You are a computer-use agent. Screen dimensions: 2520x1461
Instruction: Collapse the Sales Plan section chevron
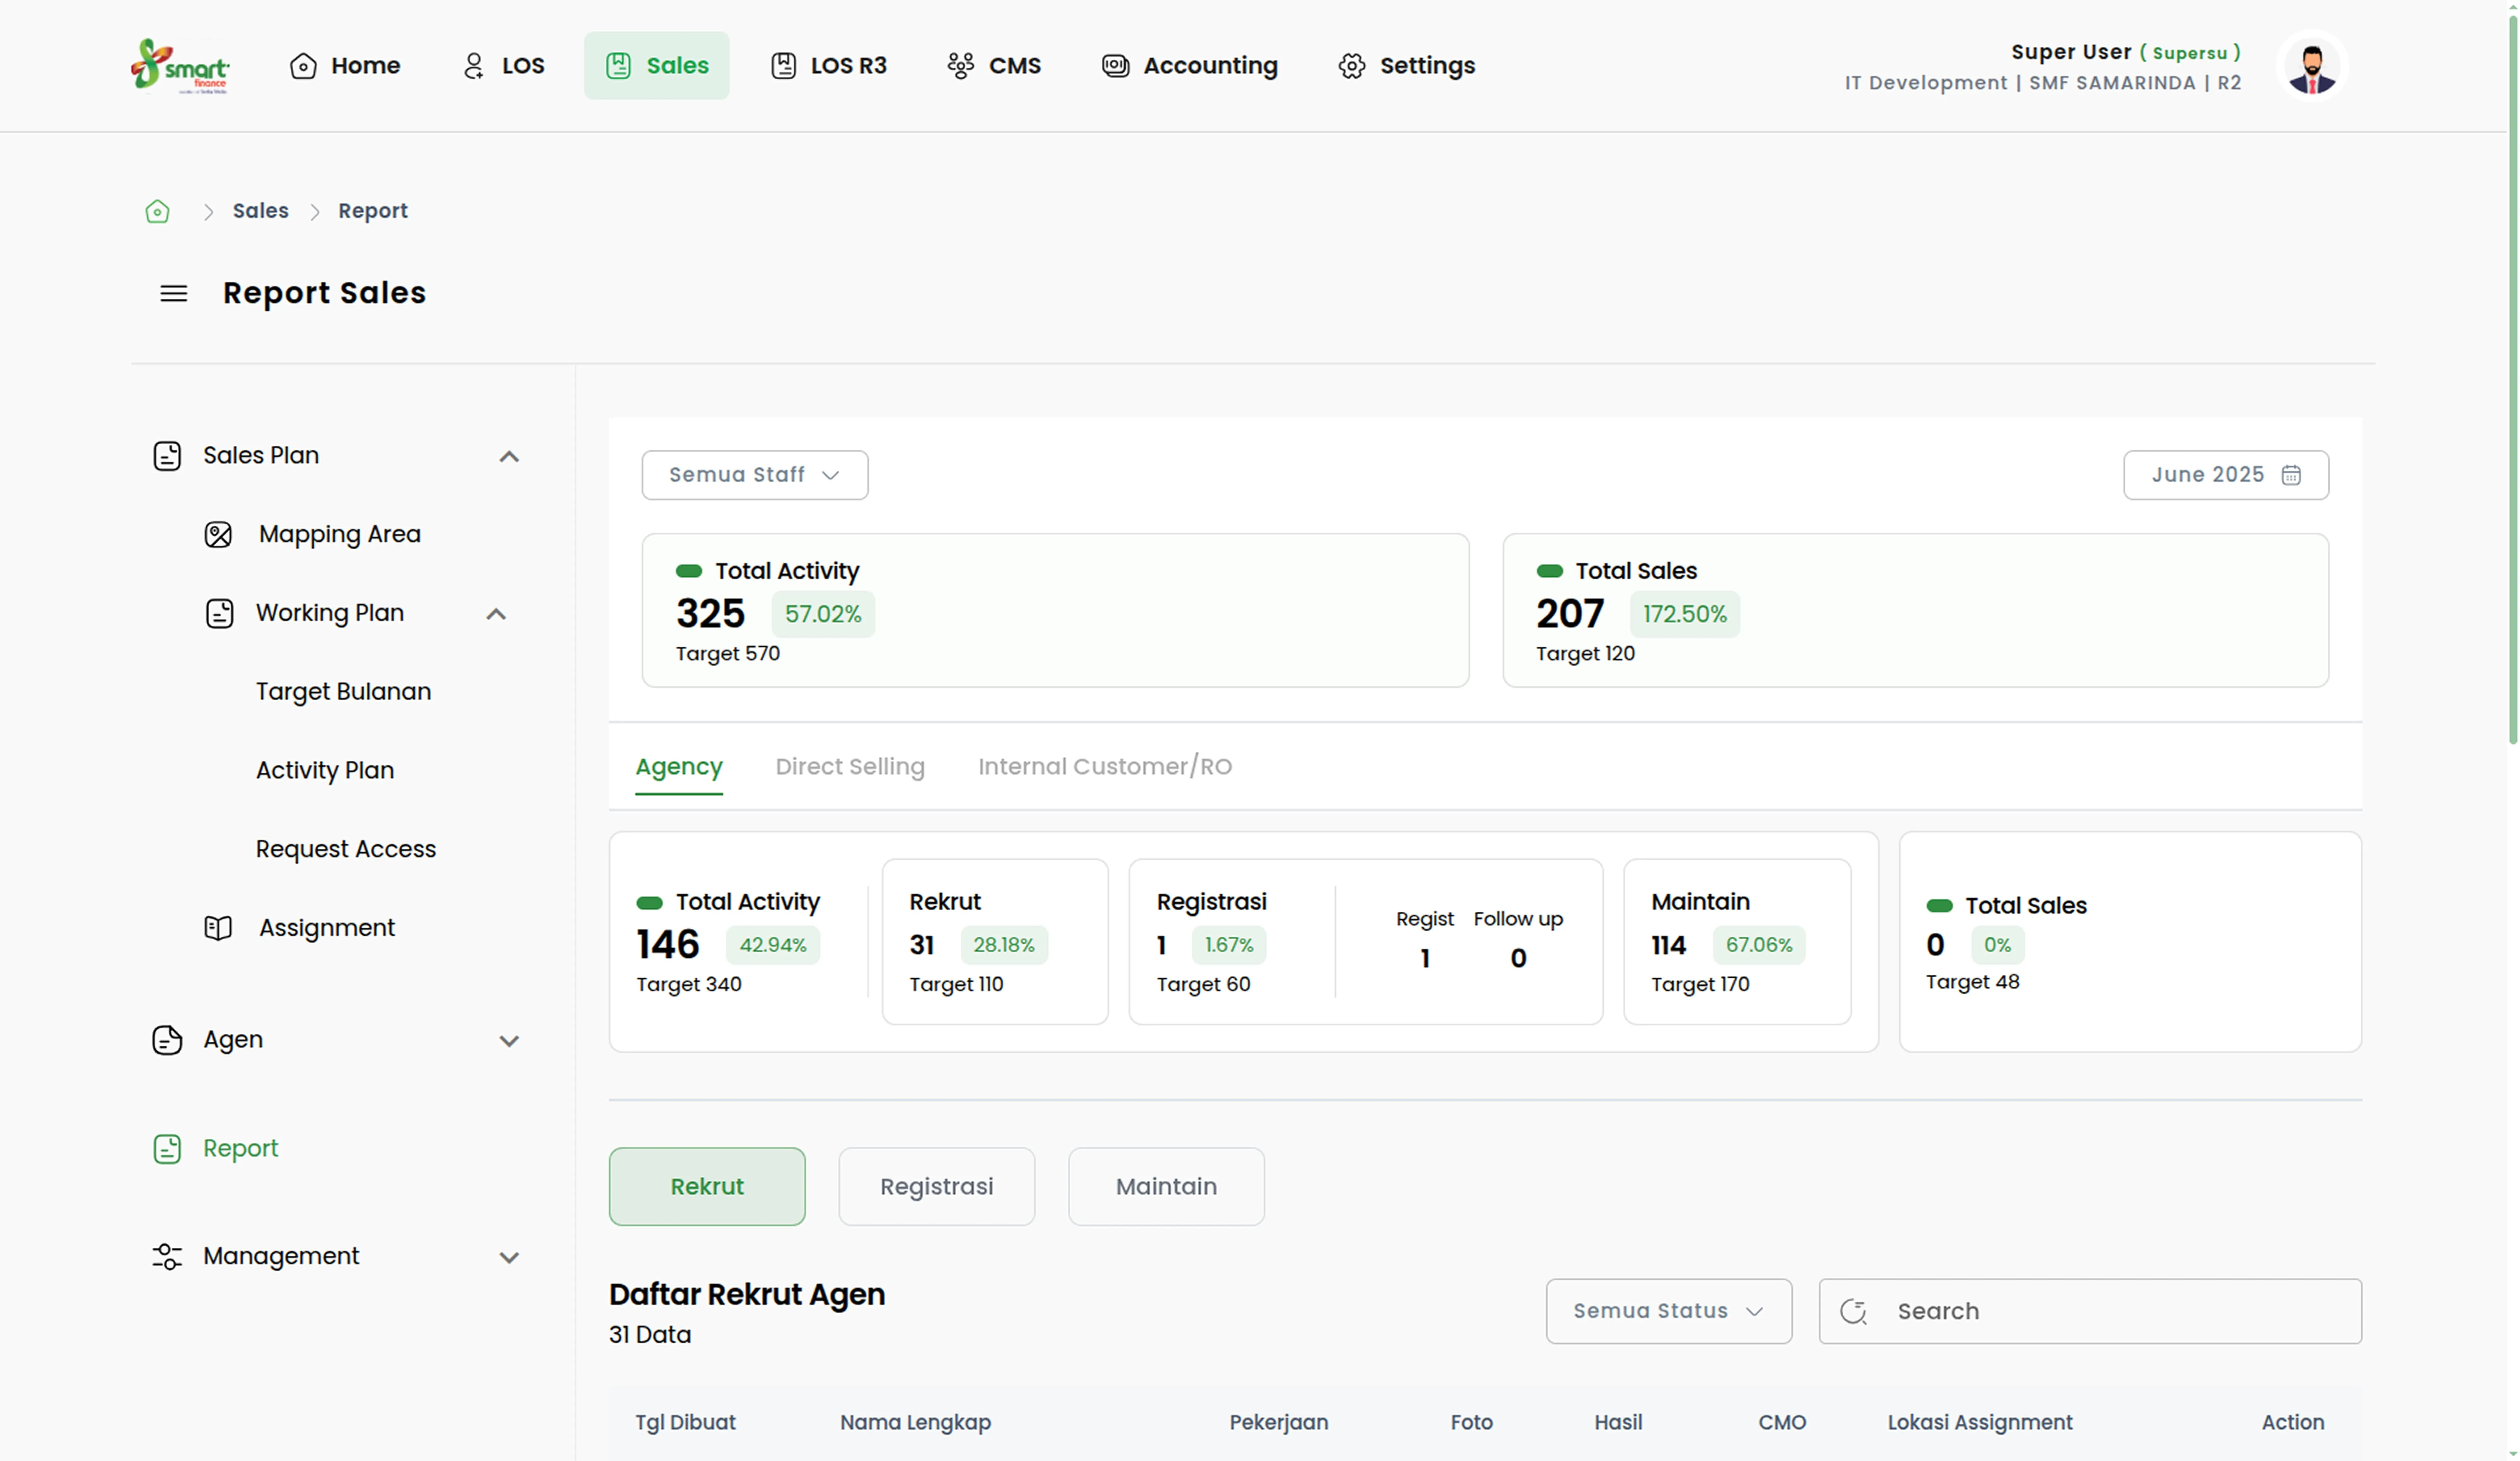pyautogui.click(x=509, y=457)
